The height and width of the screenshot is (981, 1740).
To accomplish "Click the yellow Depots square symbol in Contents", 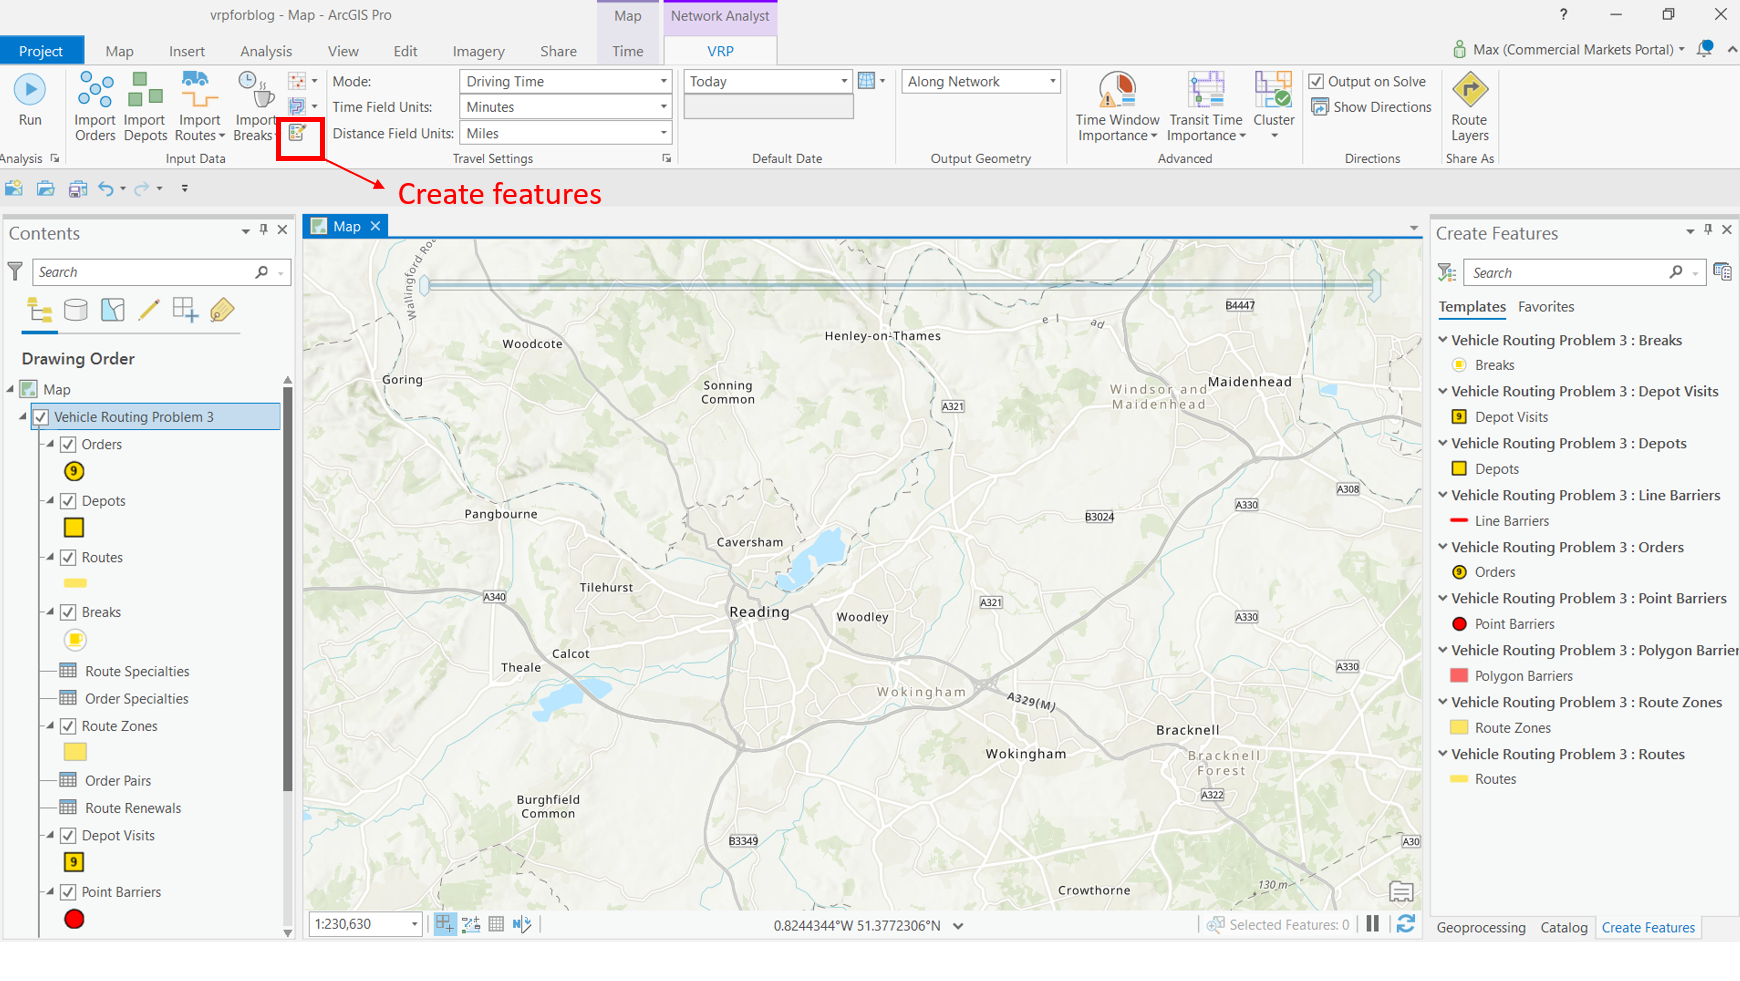I will click(74, 528).
